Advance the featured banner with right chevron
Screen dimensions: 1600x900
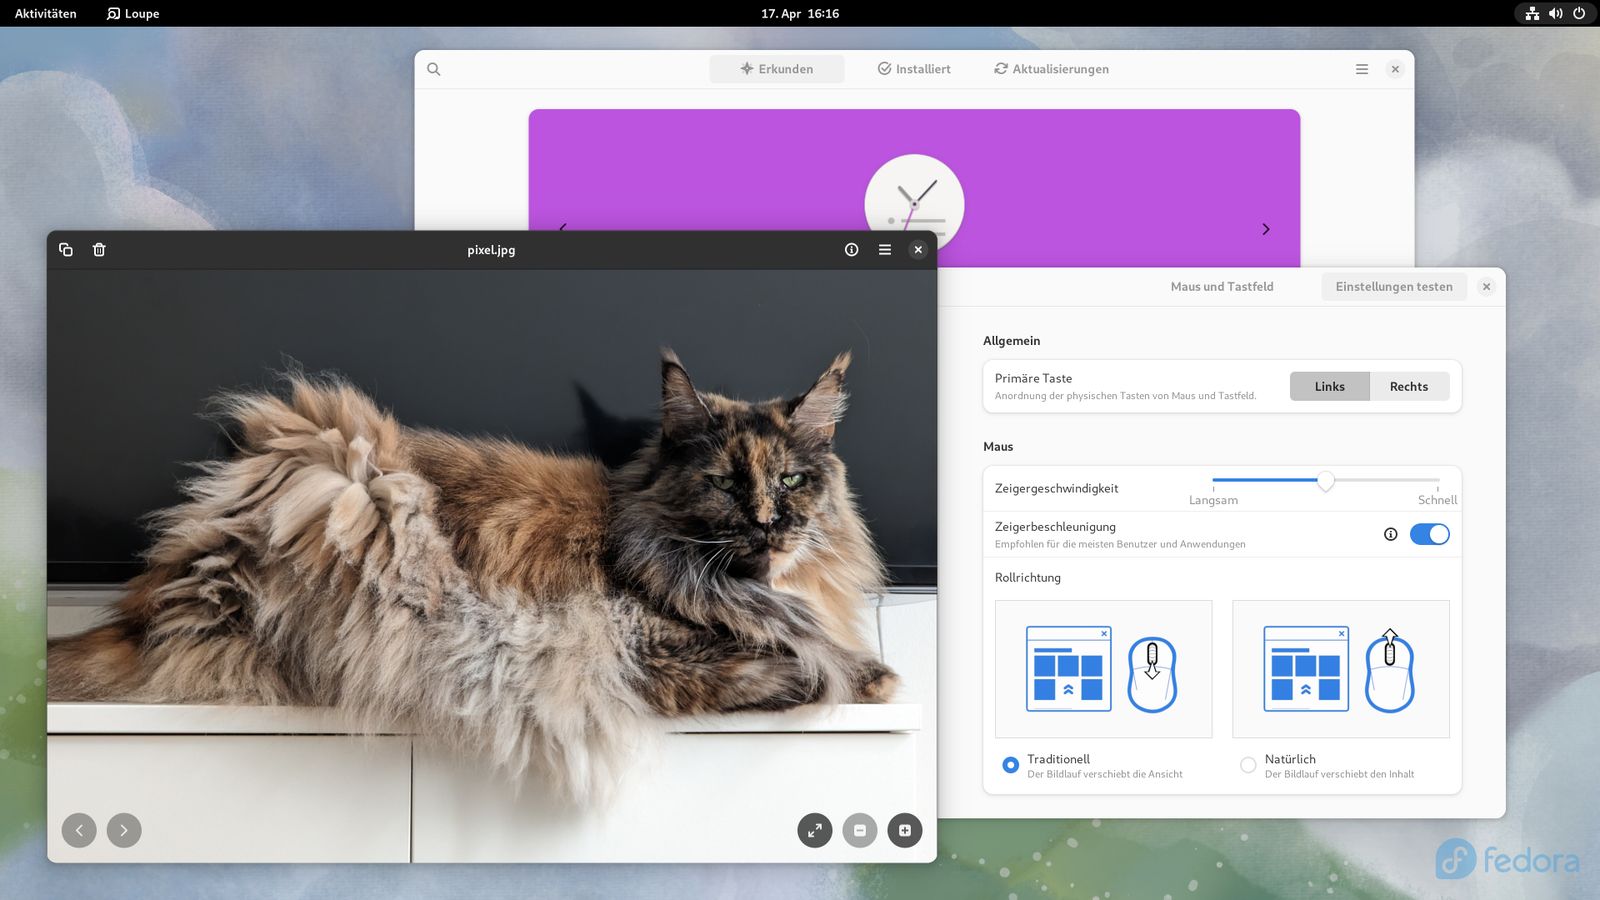coord(1266,229)
